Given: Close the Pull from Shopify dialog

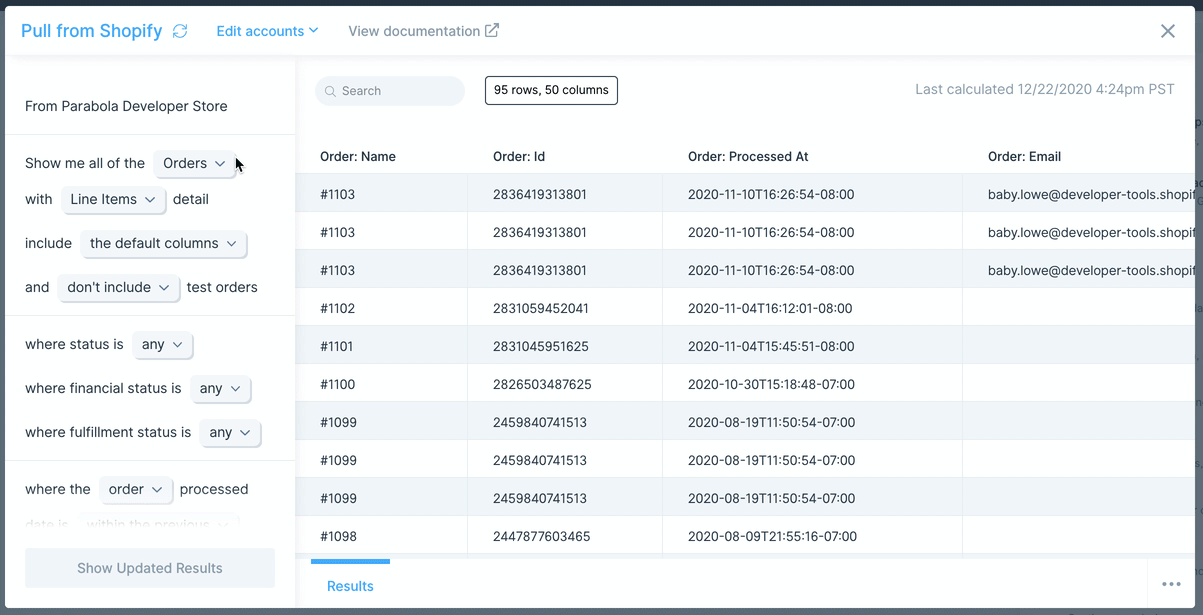Looking at the screenshot, I should click(1167, 31).
